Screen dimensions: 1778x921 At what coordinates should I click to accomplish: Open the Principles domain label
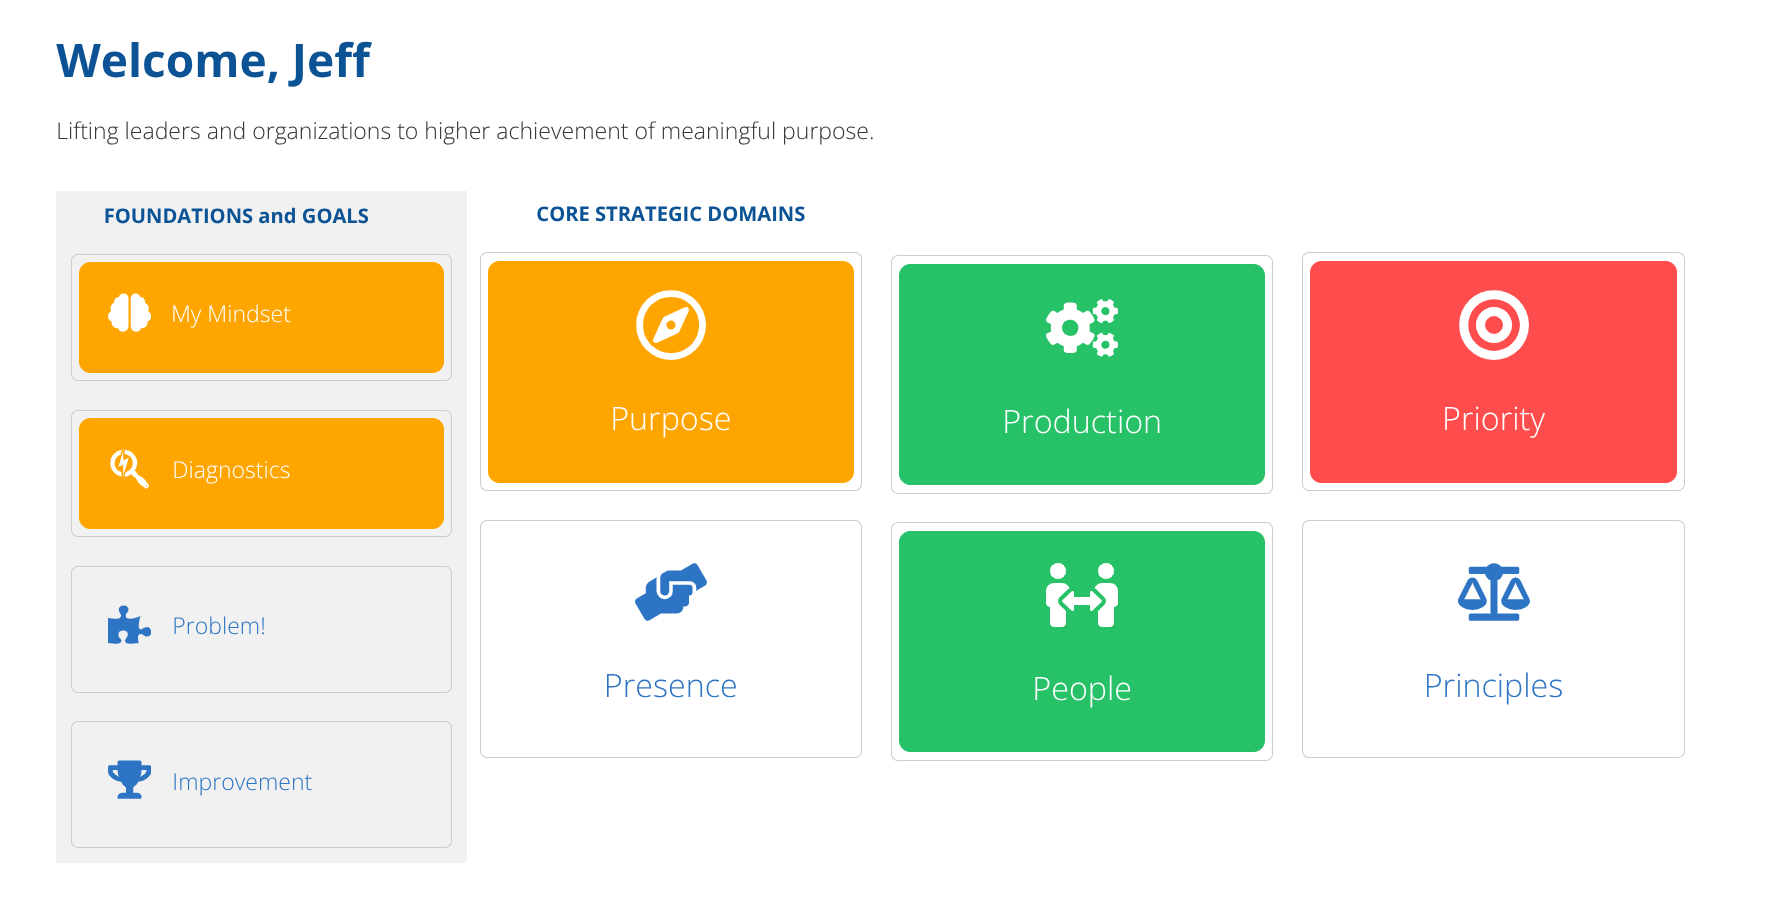1493,686
